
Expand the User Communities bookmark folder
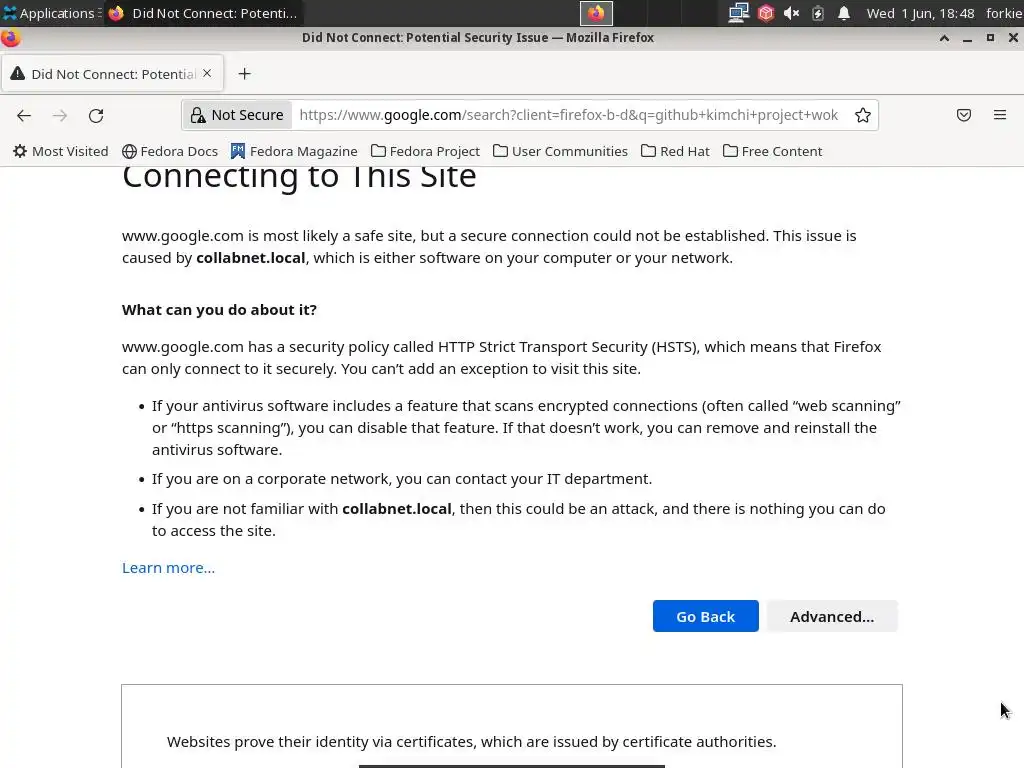(x=560, y=152)
